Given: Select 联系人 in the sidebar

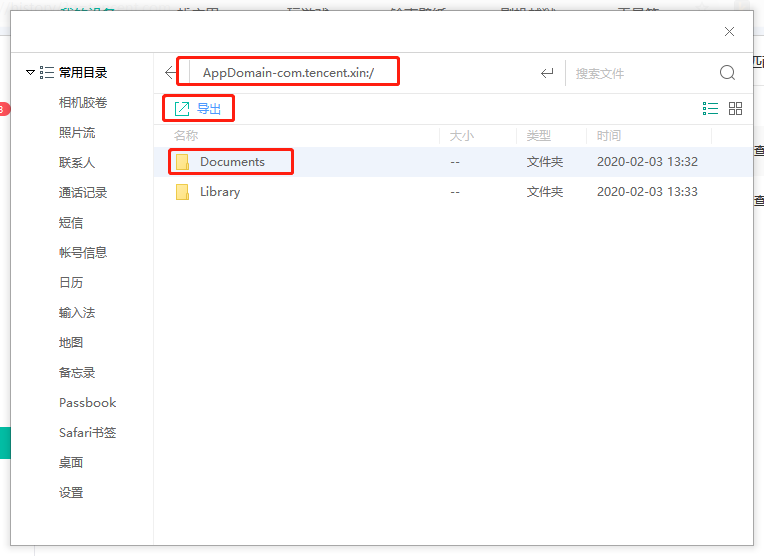Looking at the screenshot, I should [x=77, y=163].
